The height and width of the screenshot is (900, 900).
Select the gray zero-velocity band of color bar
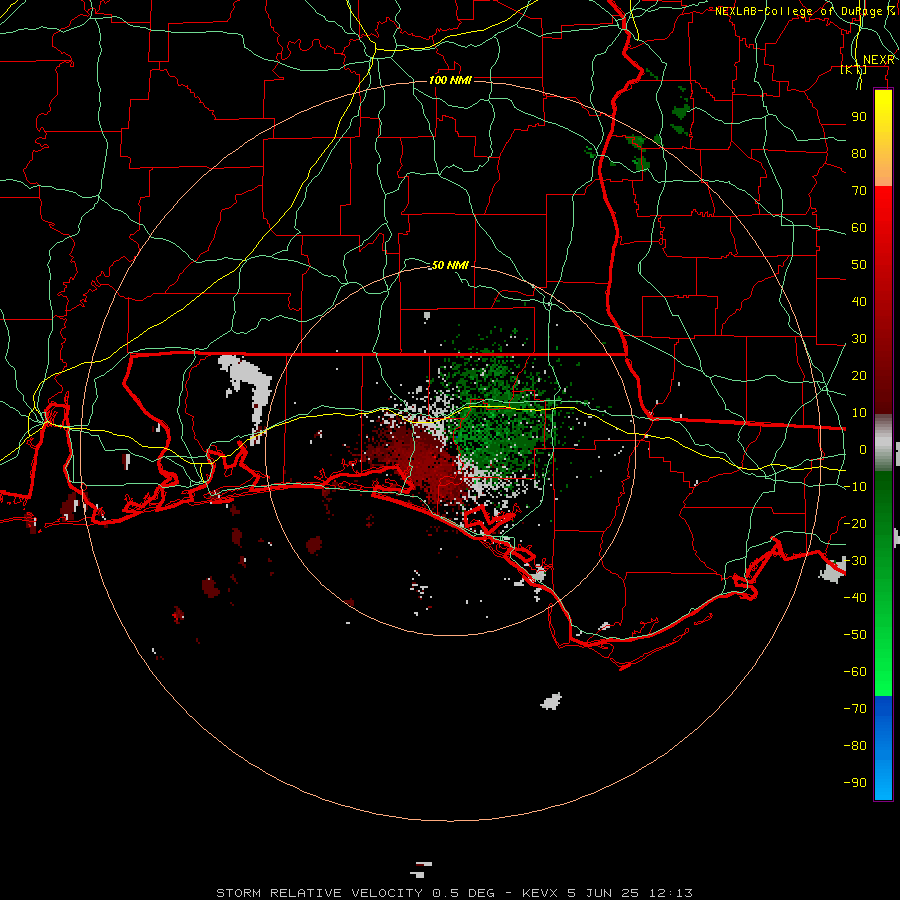pos(883,443)
